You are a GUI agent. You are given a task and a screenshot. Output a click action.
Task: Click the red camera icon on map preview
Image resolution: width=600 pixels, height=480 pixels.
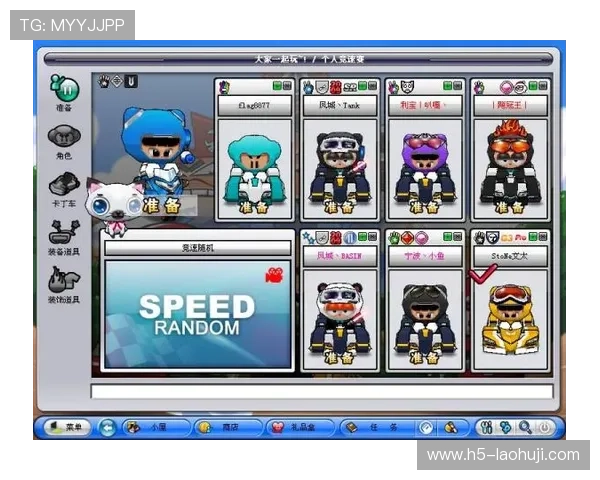click(272, 276)
